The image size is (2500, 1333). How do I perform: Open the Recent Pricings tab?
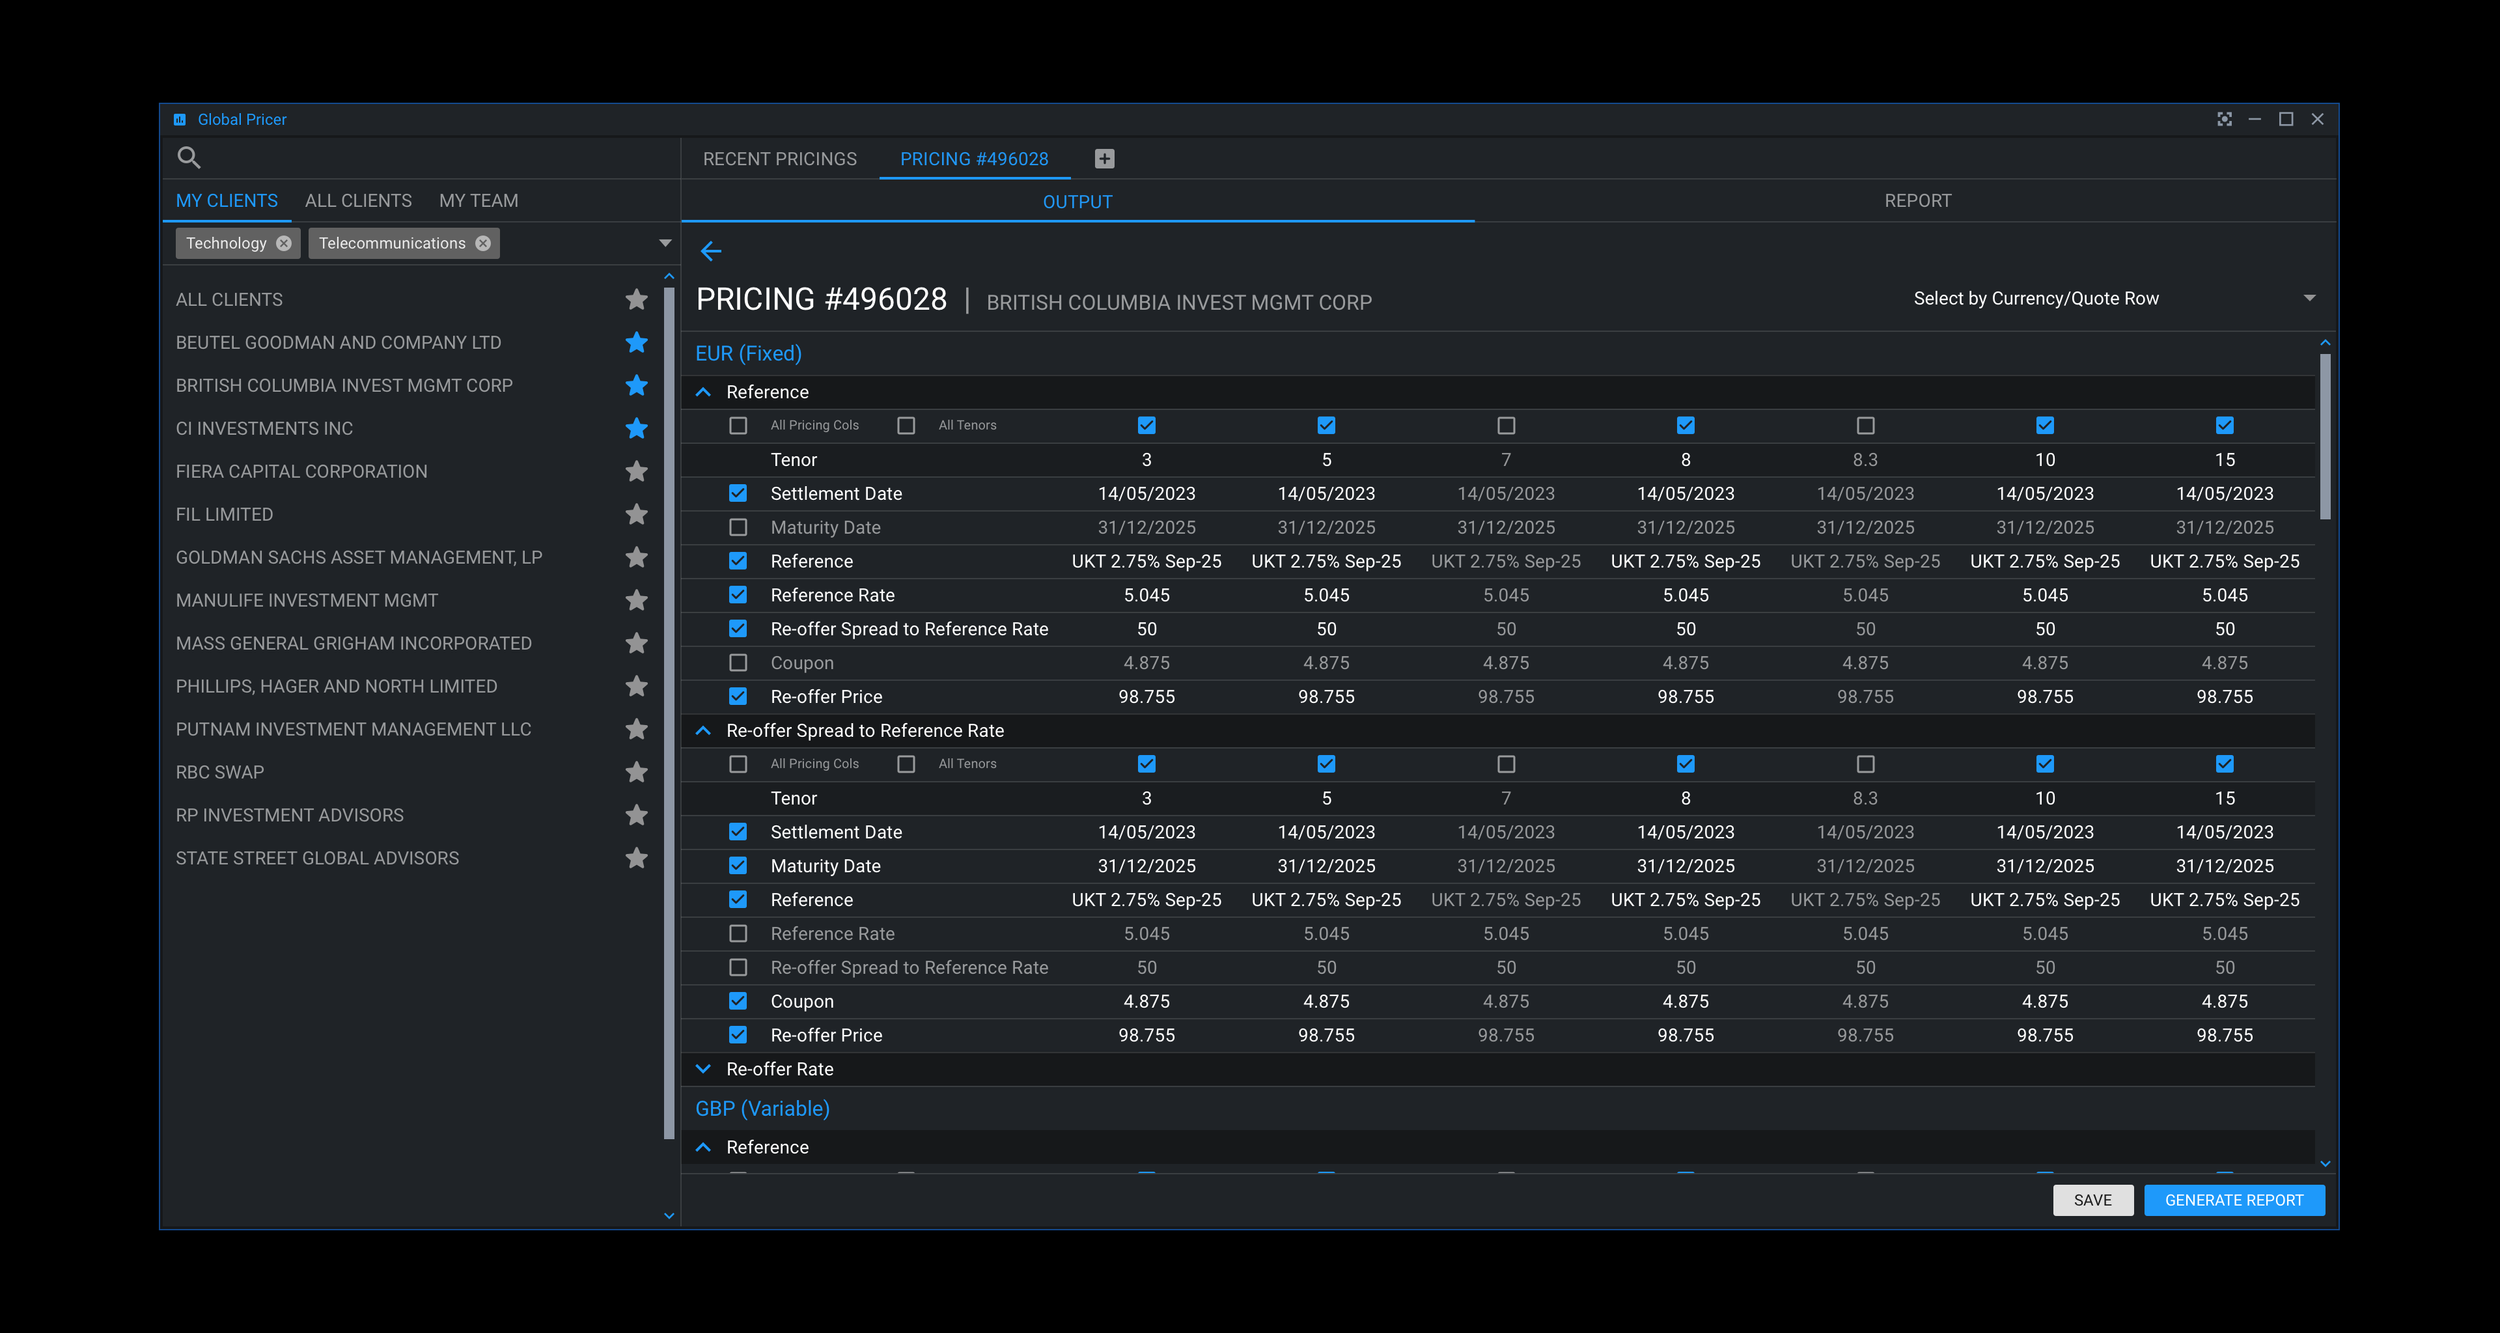coord(779,159)
